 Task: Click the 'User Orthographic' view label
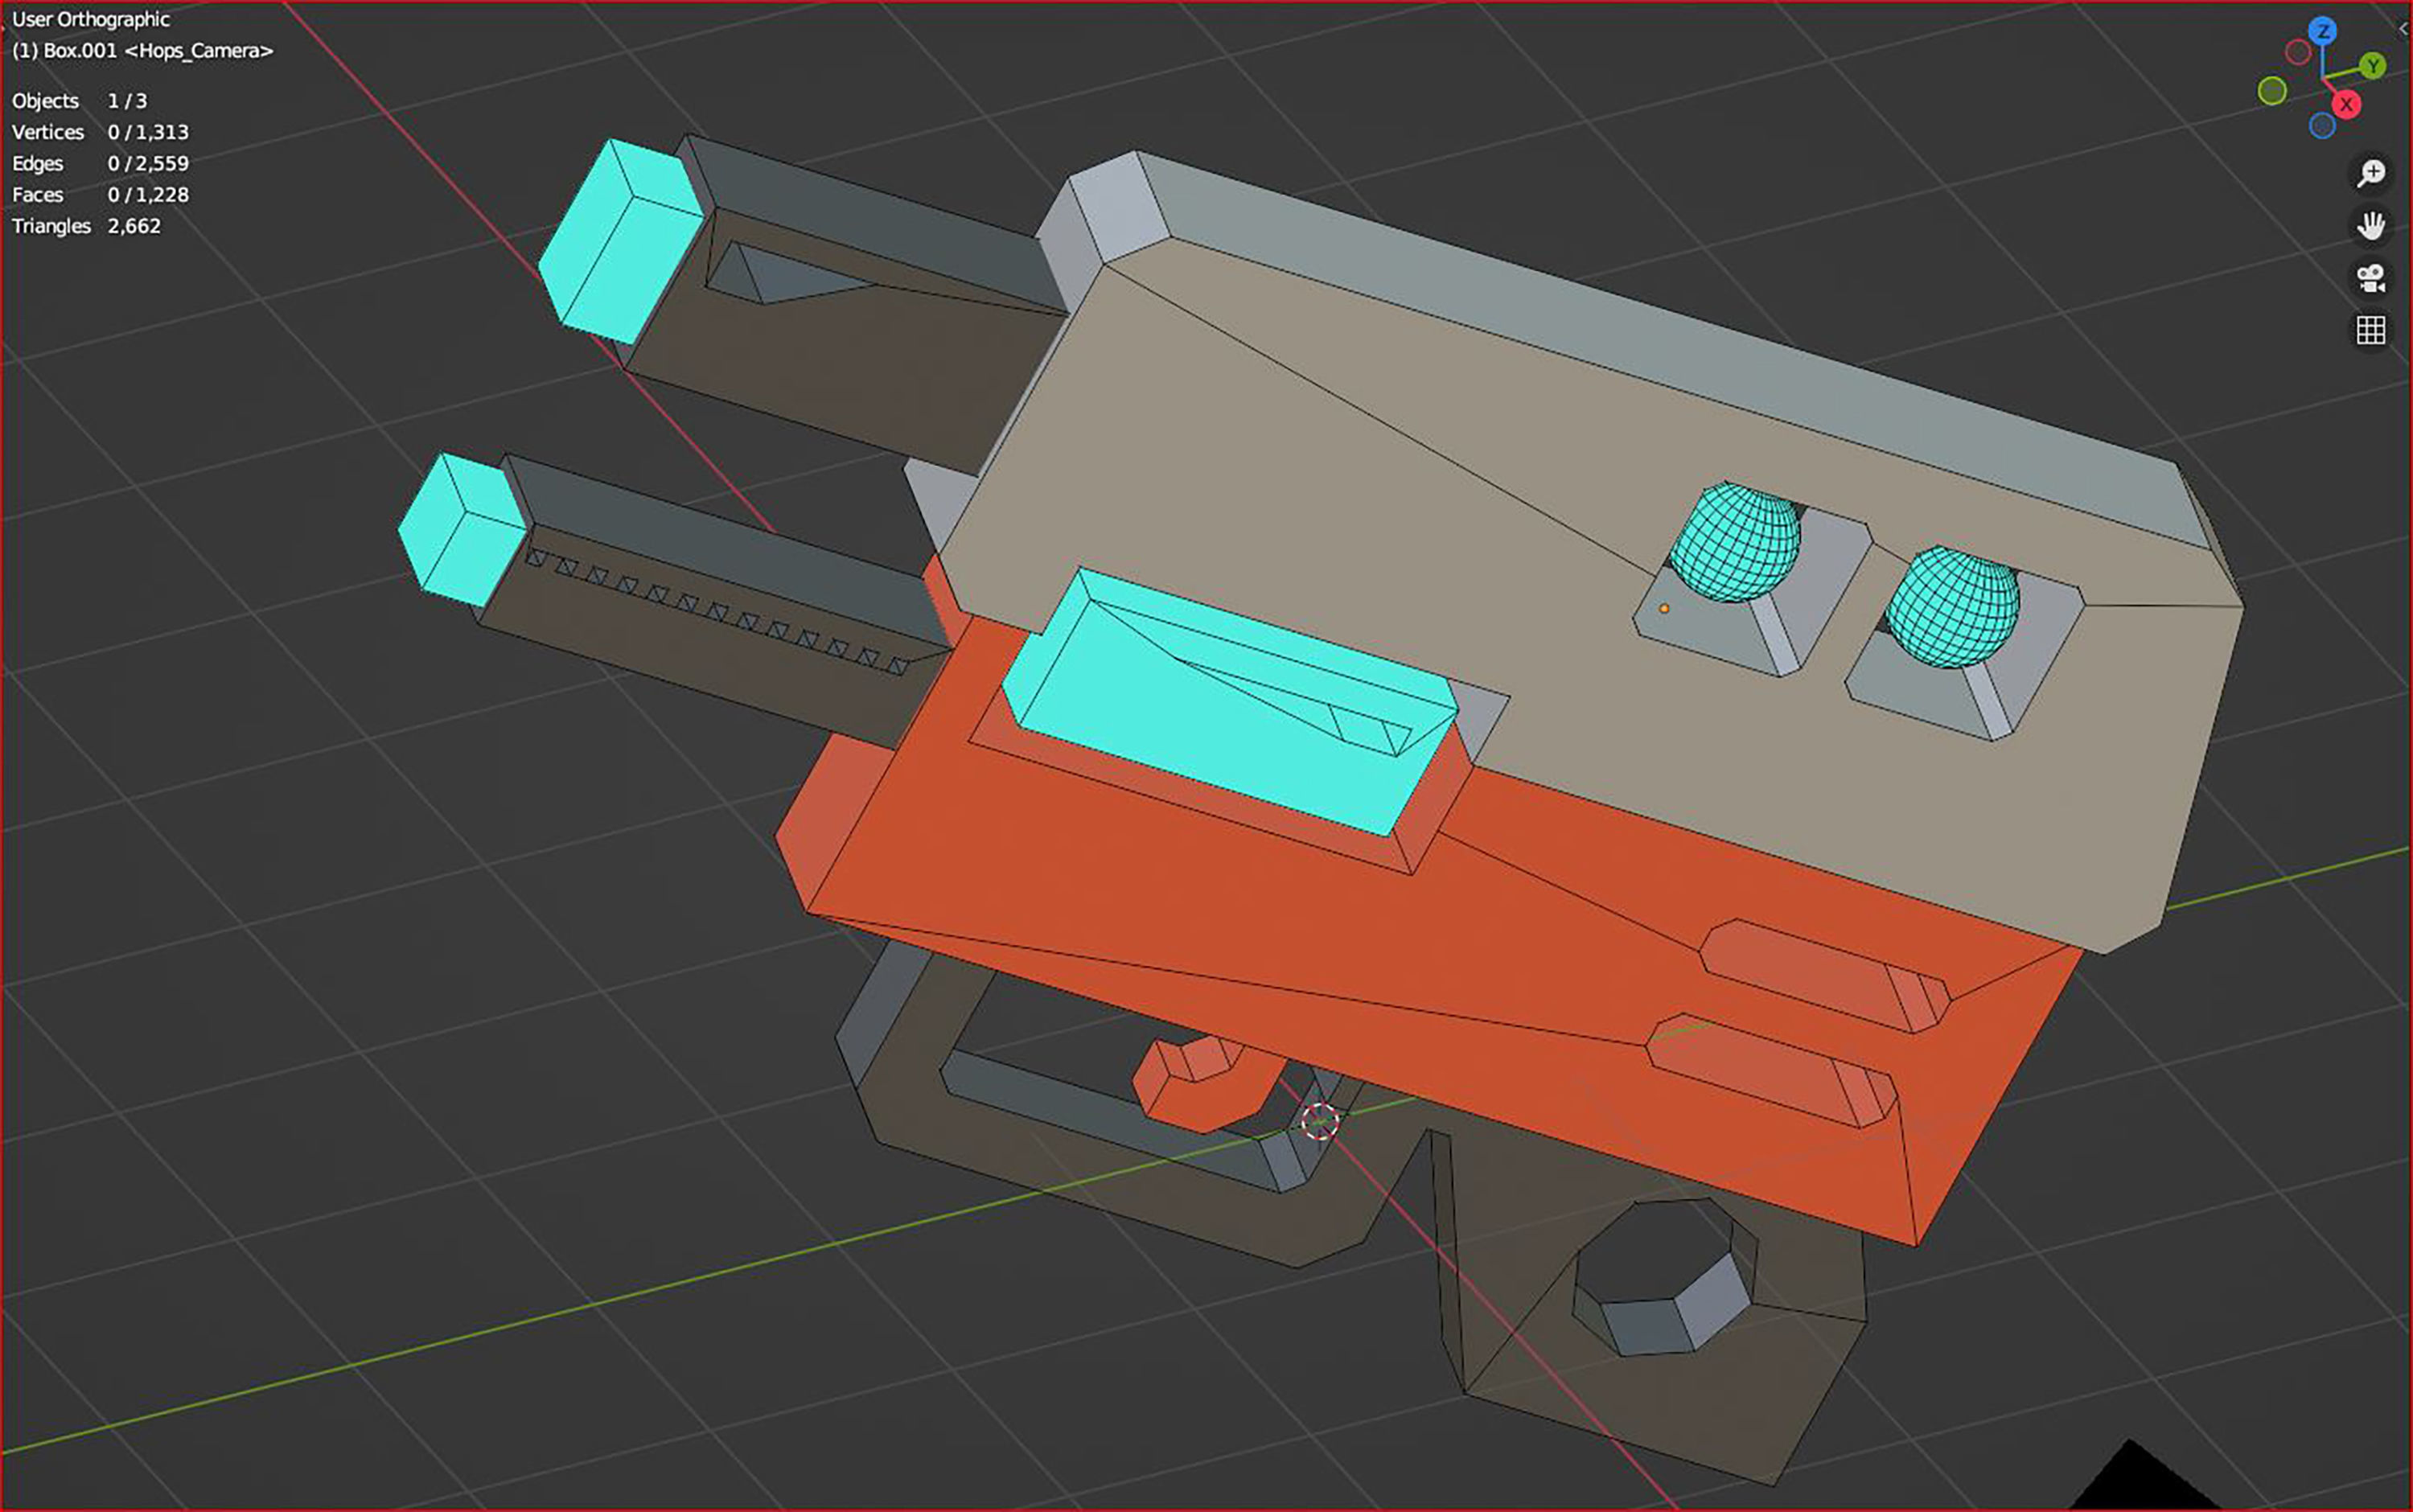[91, 19]
